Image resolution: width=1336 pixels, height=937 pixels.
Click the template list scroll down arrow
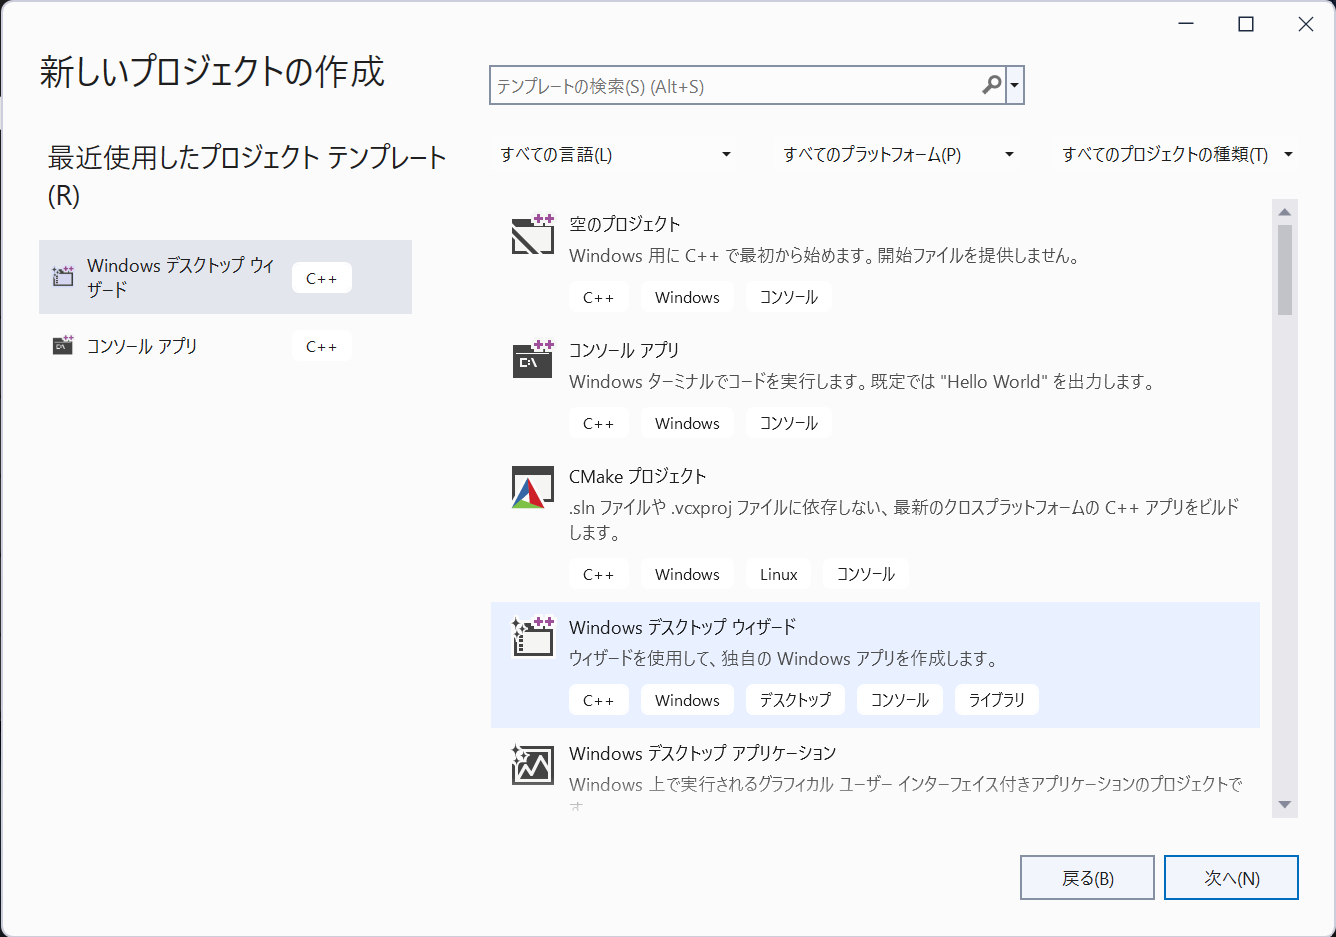1285,805
